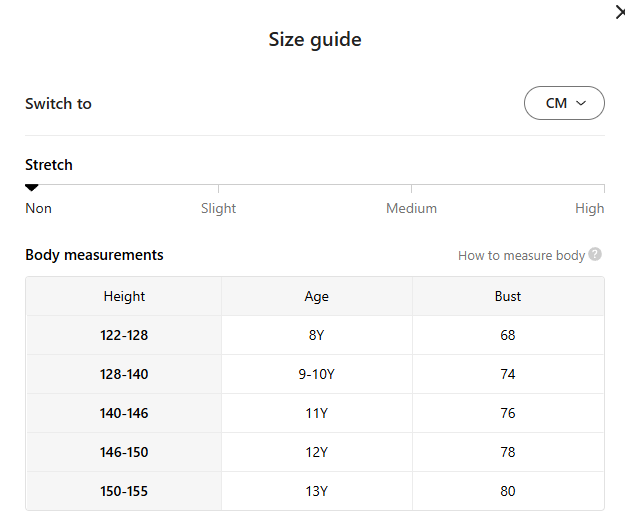Click the black stretch indicator marker
The width and height of the screenshot is (625, 520).
[32, 187]
